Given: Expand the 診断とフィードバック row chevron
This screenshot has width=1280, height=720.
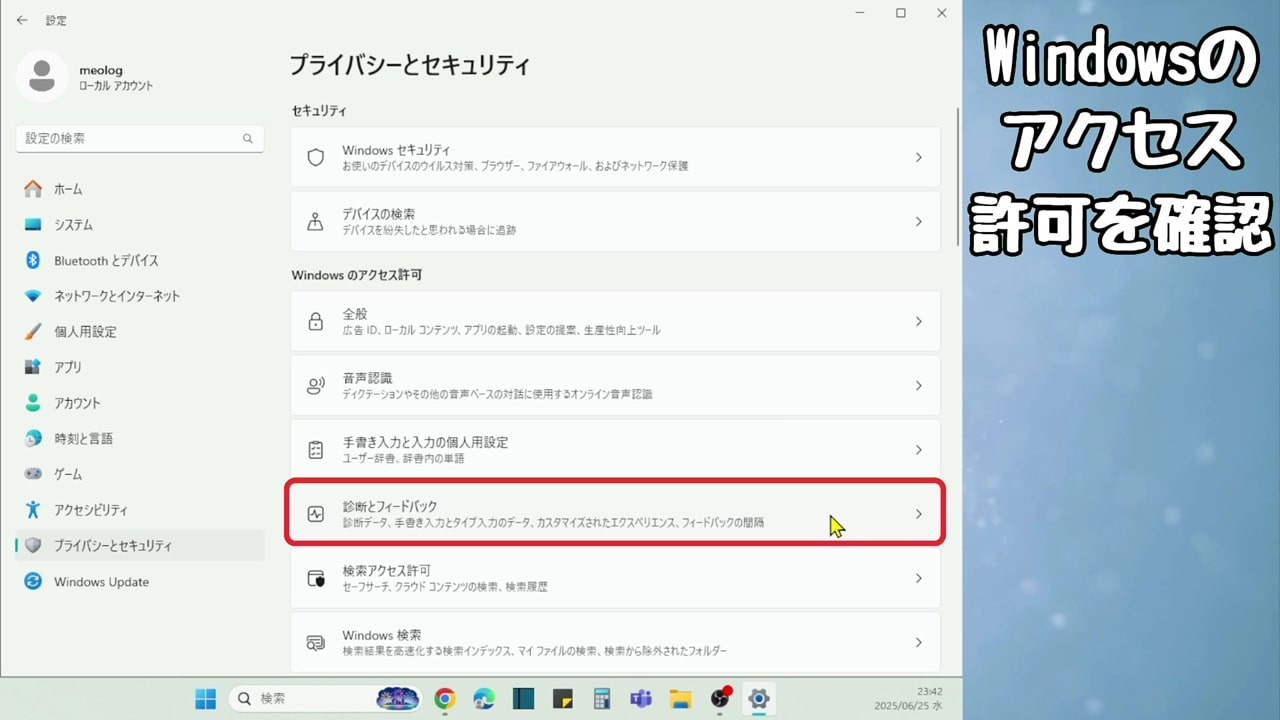Looking at the screenshot, I should [919, 514].
